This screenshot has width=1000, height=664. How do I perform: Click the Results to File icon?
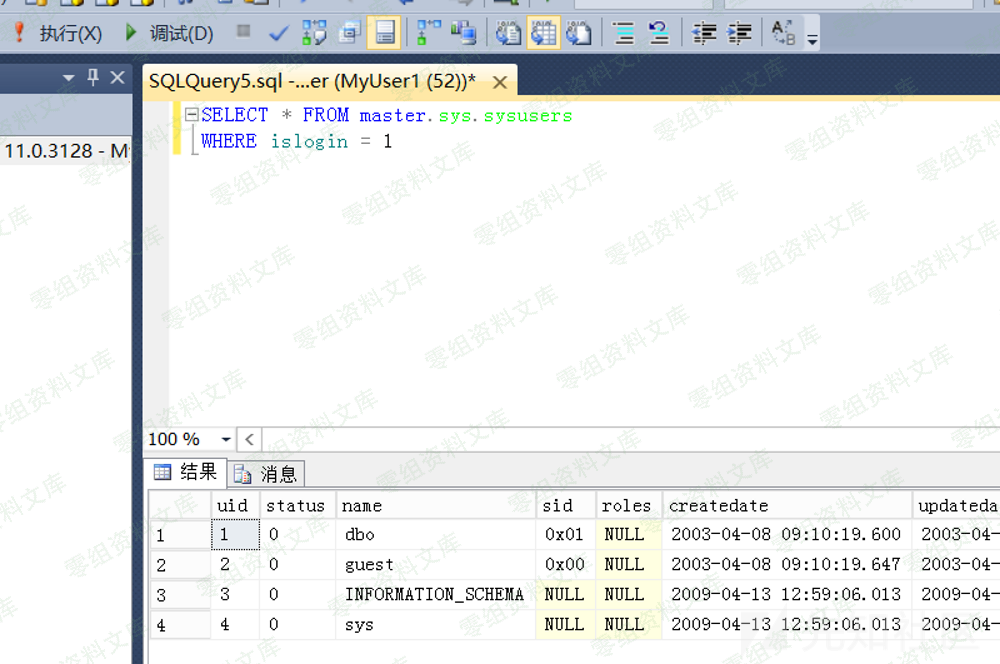coord(578,34)
